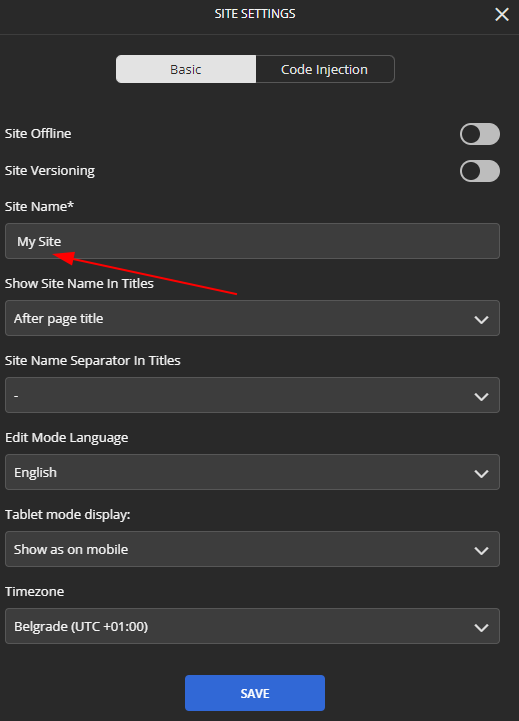Expand the Edit Mode Language dropdown
Viewport: 519px width, 721px height.
click(x=252, y=472)
